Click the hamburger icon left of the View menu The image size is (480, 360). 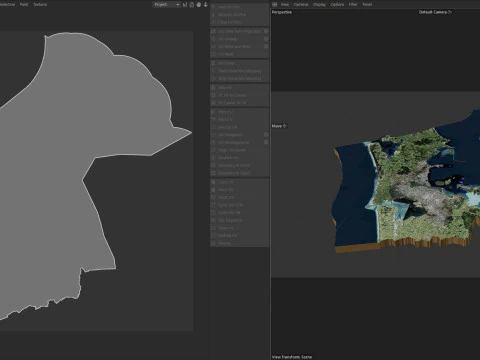(x=275, y=4)
